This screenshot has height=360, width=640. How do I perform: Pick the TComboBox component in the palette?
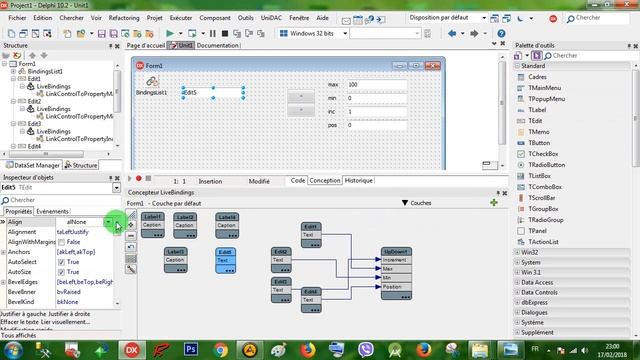[544, 187]
